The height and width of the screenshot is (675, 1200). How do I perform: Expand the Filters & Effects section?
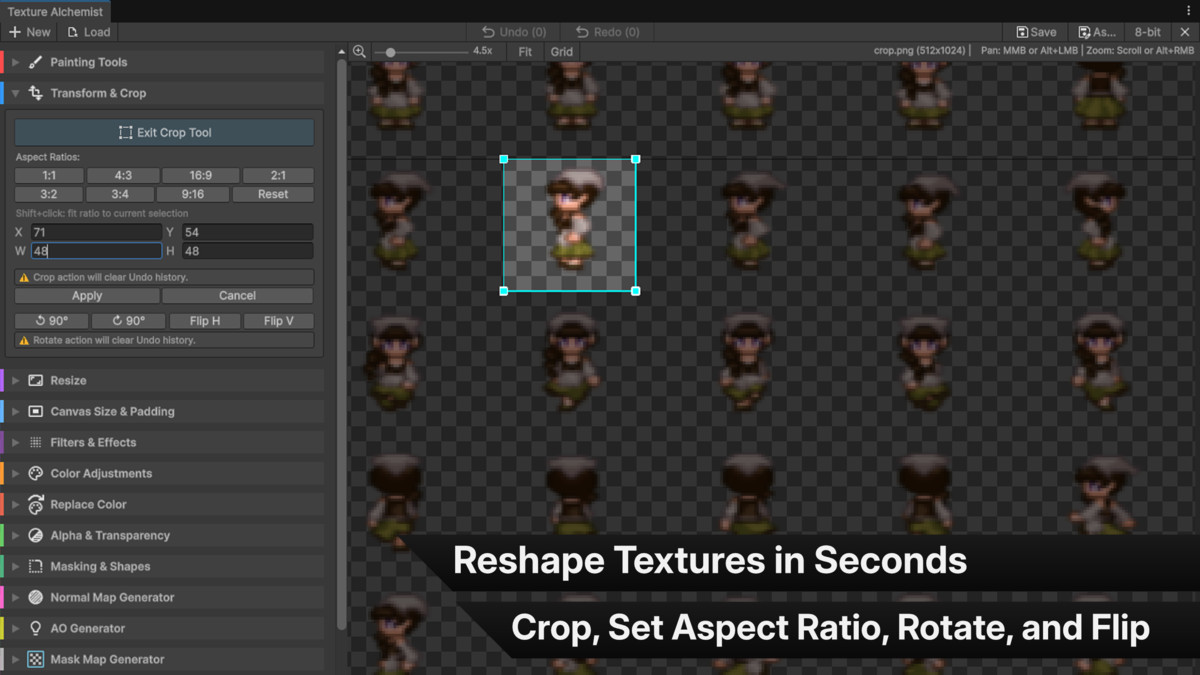pos(15,443)
